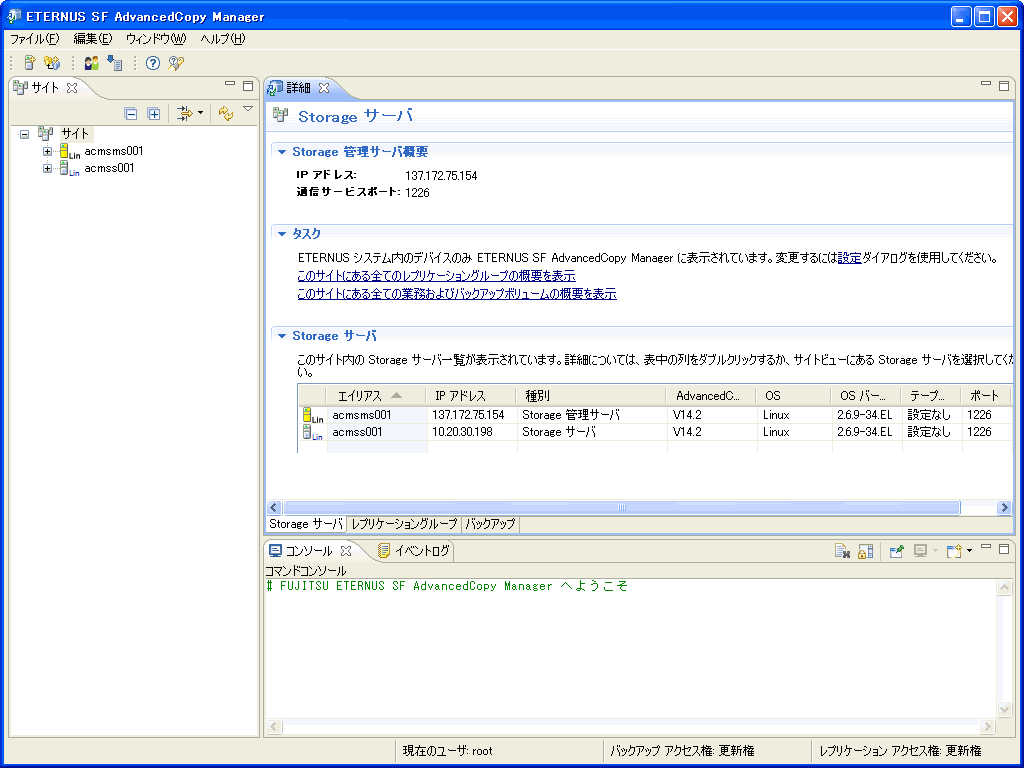
Task: Maximize the 詳細 panel
Action: [x=1004, y=86]
